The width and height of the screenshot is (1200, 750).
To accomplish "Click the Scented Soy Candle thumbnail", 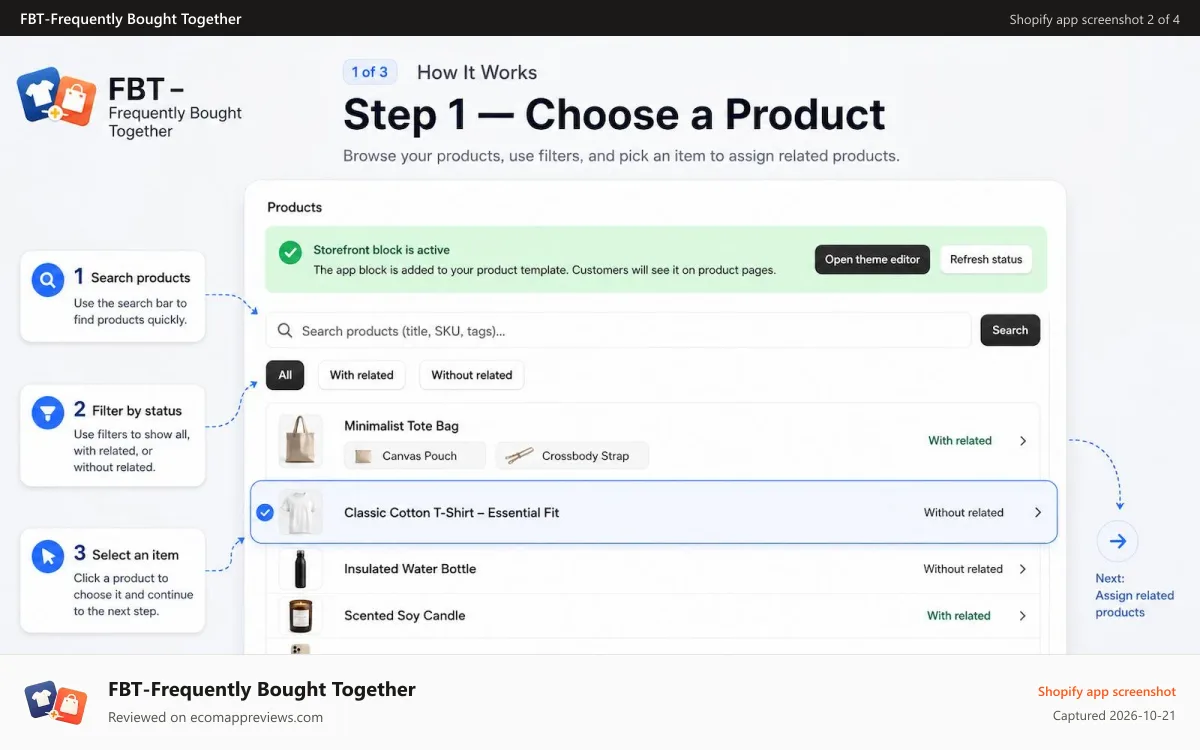I will coord(300,616).
